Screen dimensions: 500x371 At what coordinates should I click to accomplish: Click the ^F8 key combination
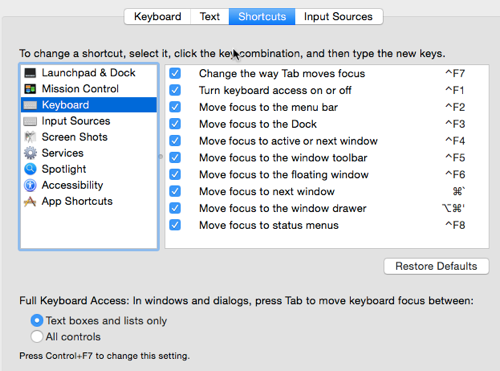[x=455, y=225]
